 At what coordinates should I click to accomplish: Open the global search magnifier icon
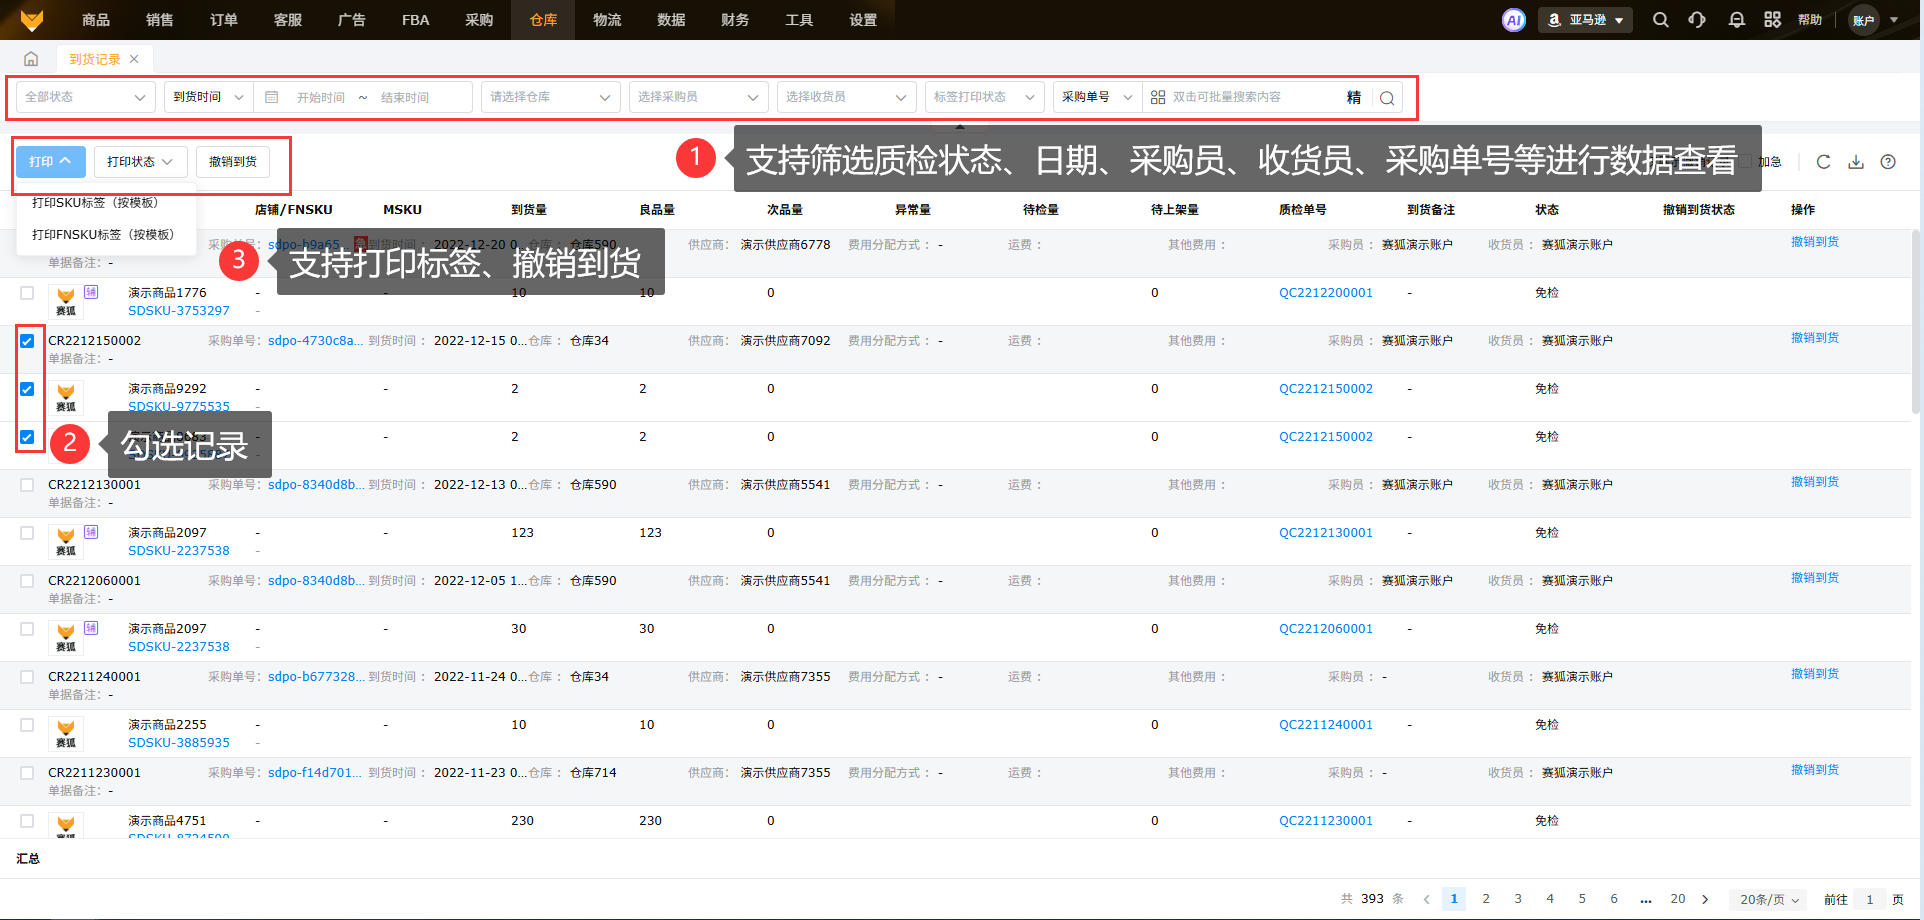[1660, 20]
